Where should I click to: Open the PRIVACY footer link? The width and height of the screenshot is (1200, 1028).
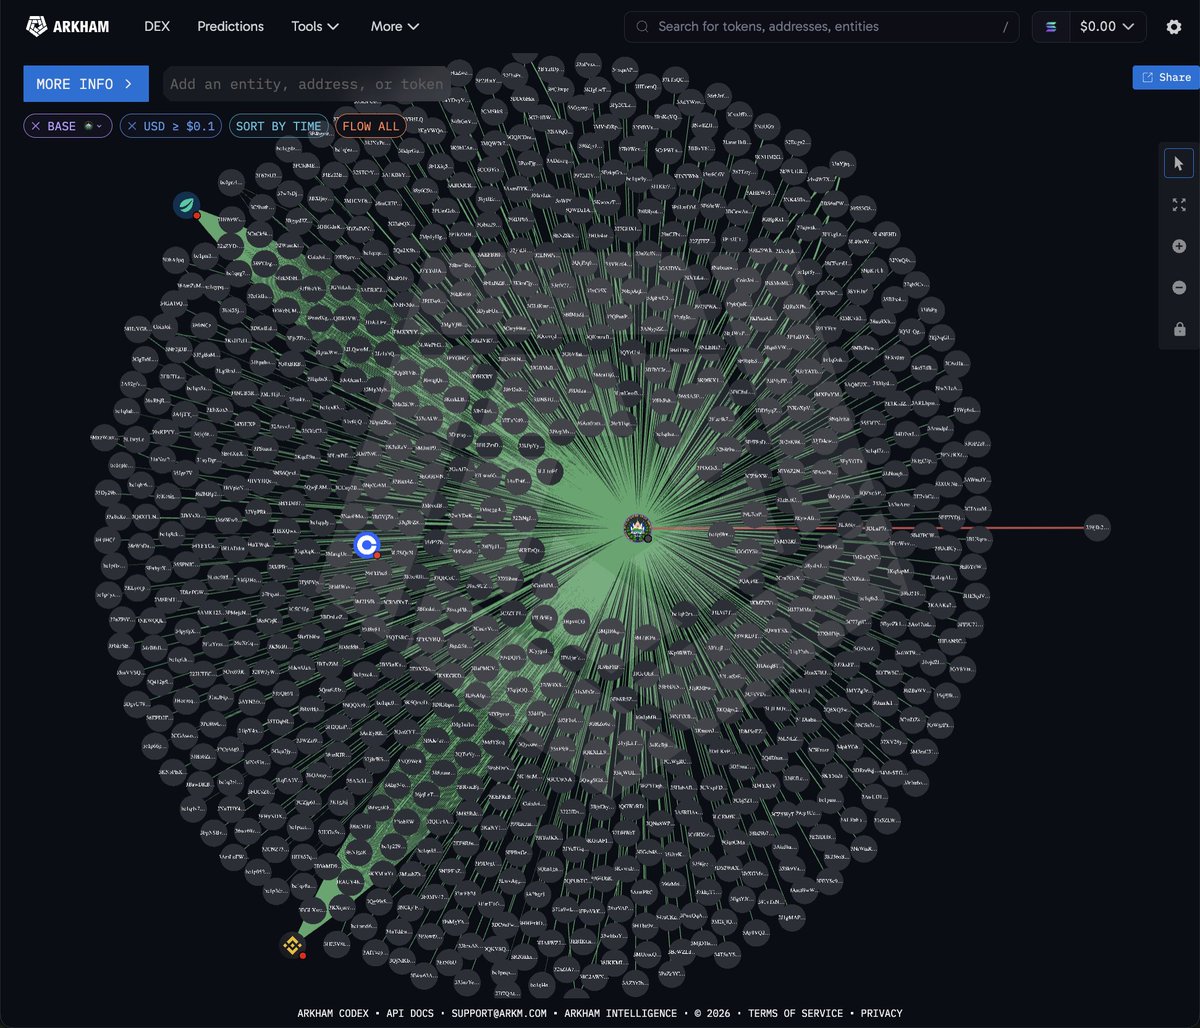881,1013
